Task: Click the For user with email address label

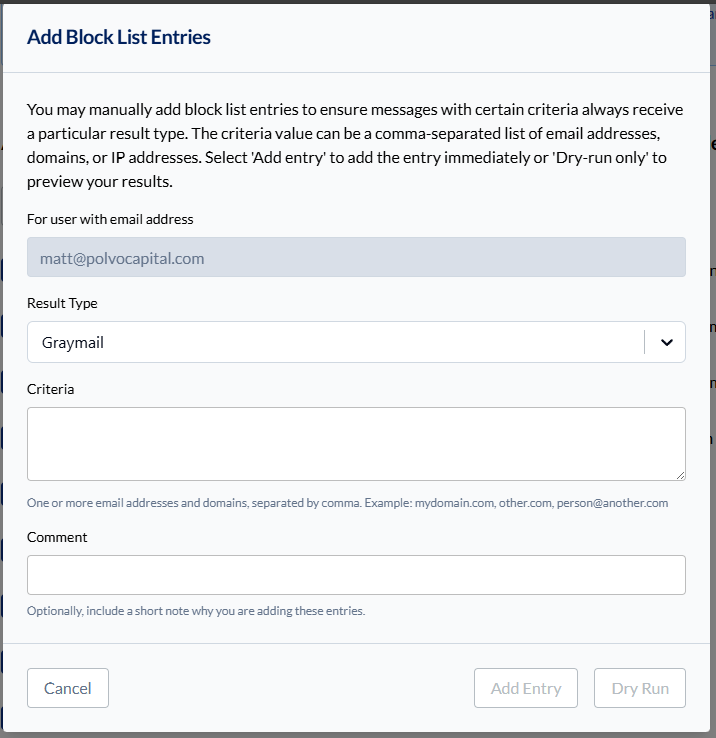Action: tap(110, 219)
